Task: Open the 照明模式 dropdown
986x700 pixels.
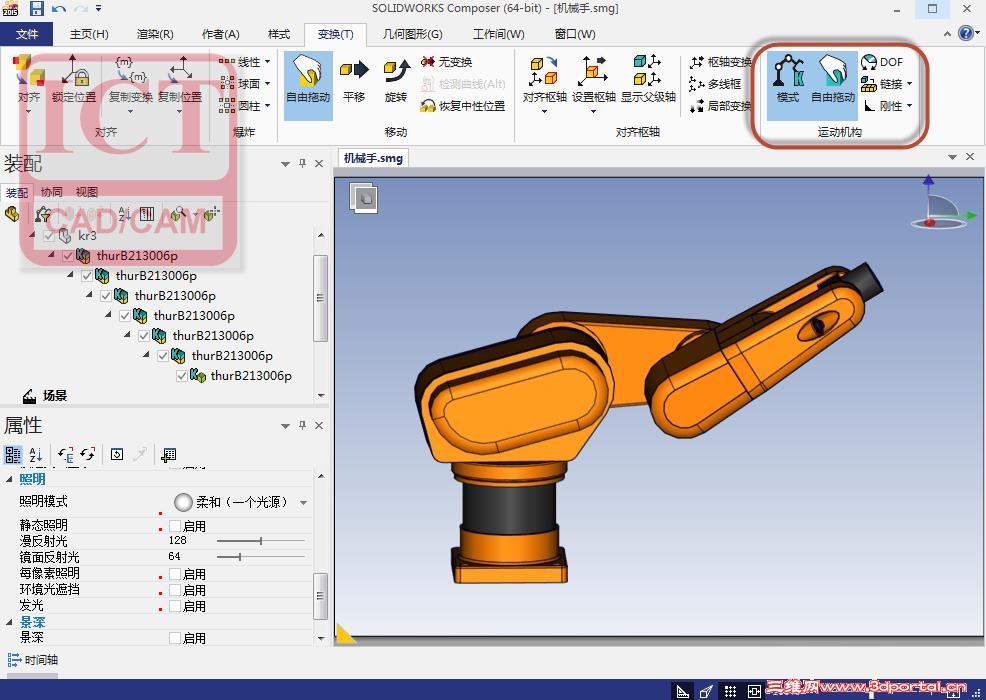Action: click(x=304, y=503)
